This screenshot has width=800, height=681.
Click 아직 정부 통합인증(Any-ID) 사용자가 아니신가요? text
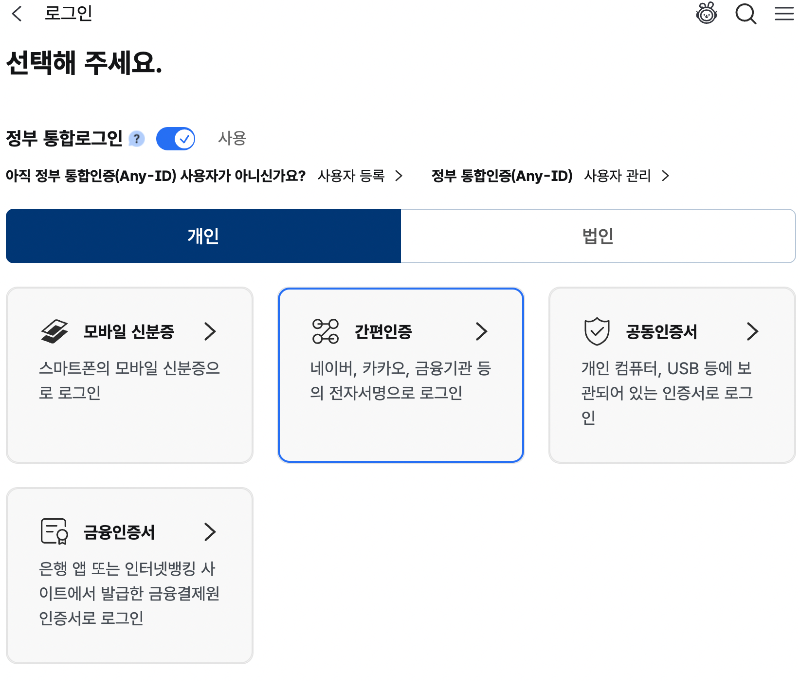156,176
